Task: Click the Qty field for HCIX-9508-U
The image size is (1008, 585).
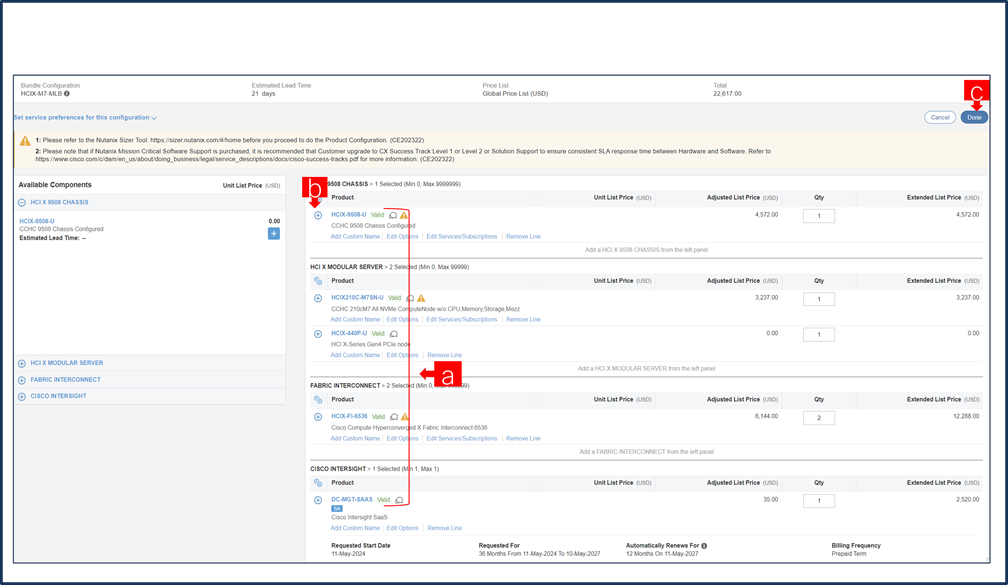Action: point(819,216)
